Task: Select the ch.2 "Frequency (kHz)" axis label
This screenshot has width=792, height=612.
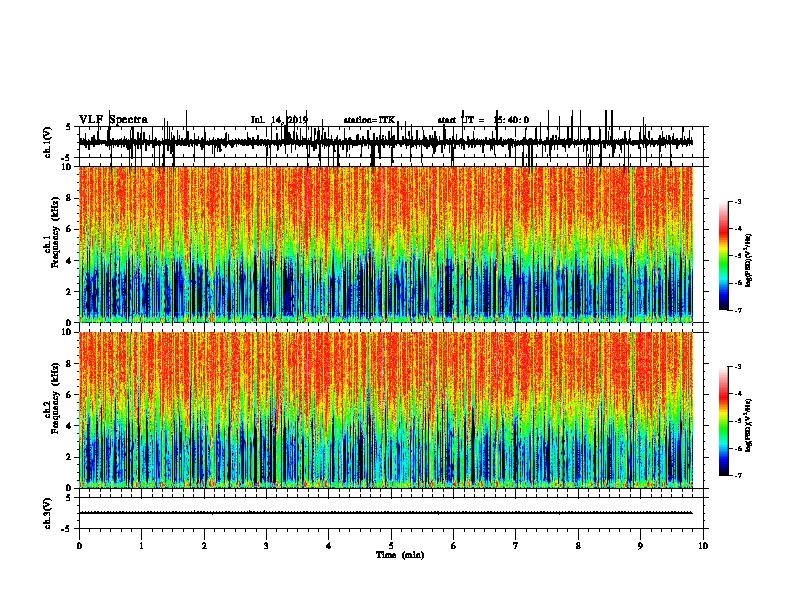Action: [55, 398]
